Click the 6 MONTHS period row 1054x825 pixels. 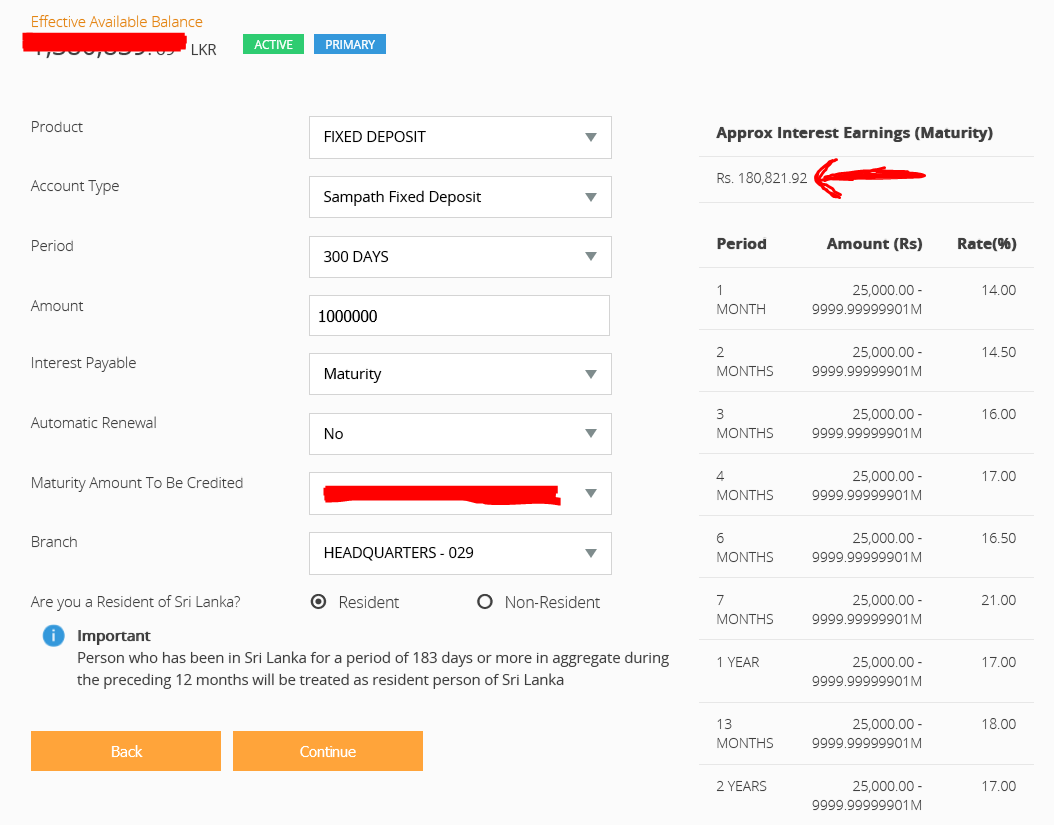(866, 547)
